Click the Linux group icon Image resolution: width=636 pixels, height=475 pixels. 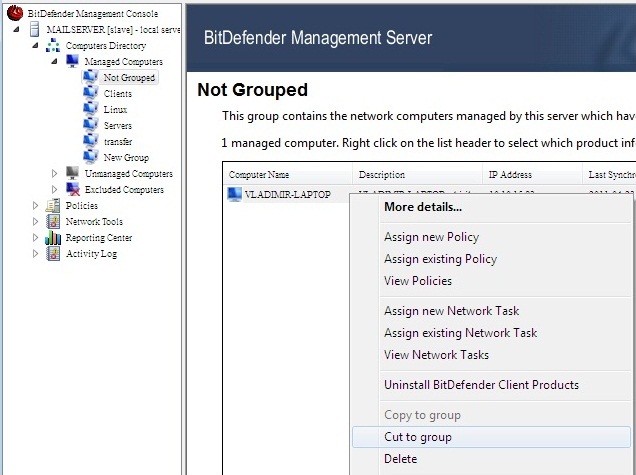click(90, 109)
